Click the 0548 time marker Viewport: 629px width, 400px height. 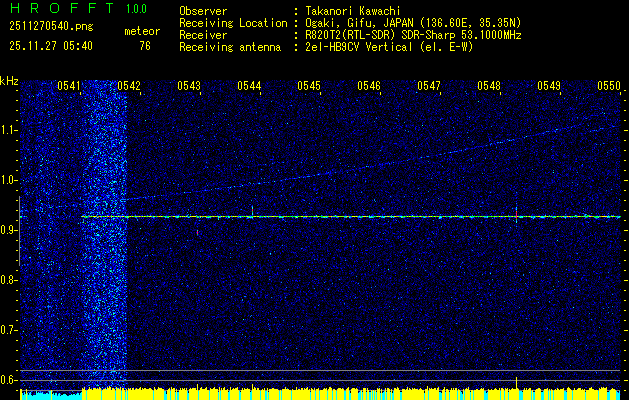tap(489, 85)
